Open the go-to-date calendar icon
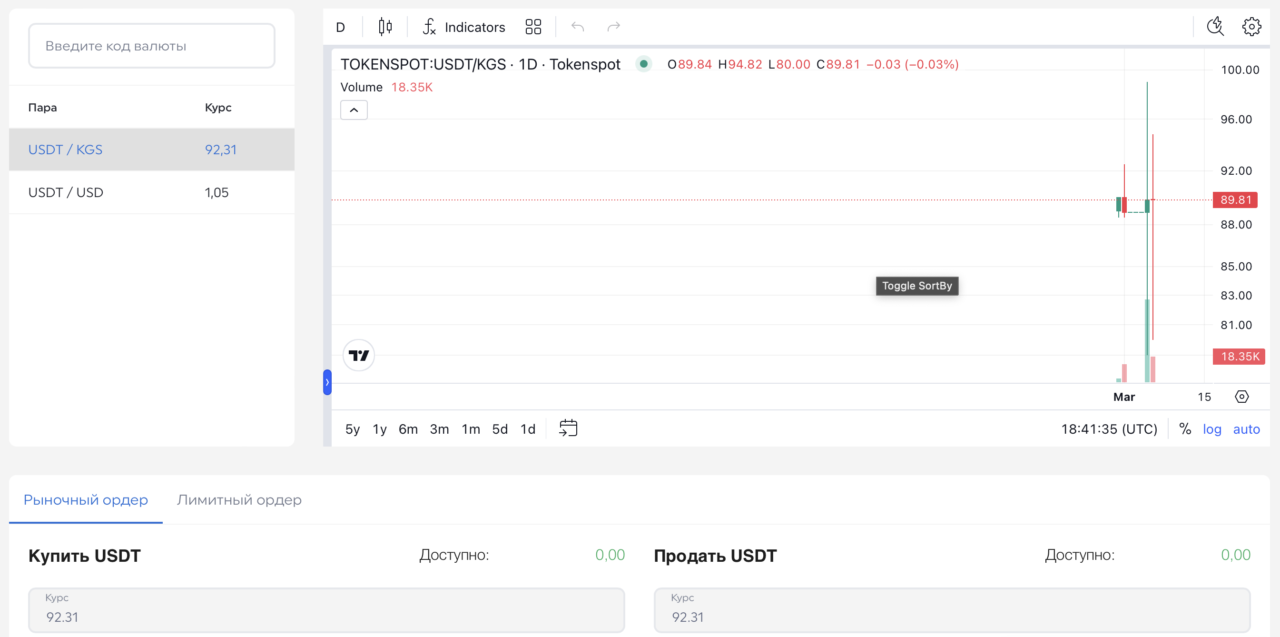The height and width of the screenshot is (637, 1280). point(568,429)
